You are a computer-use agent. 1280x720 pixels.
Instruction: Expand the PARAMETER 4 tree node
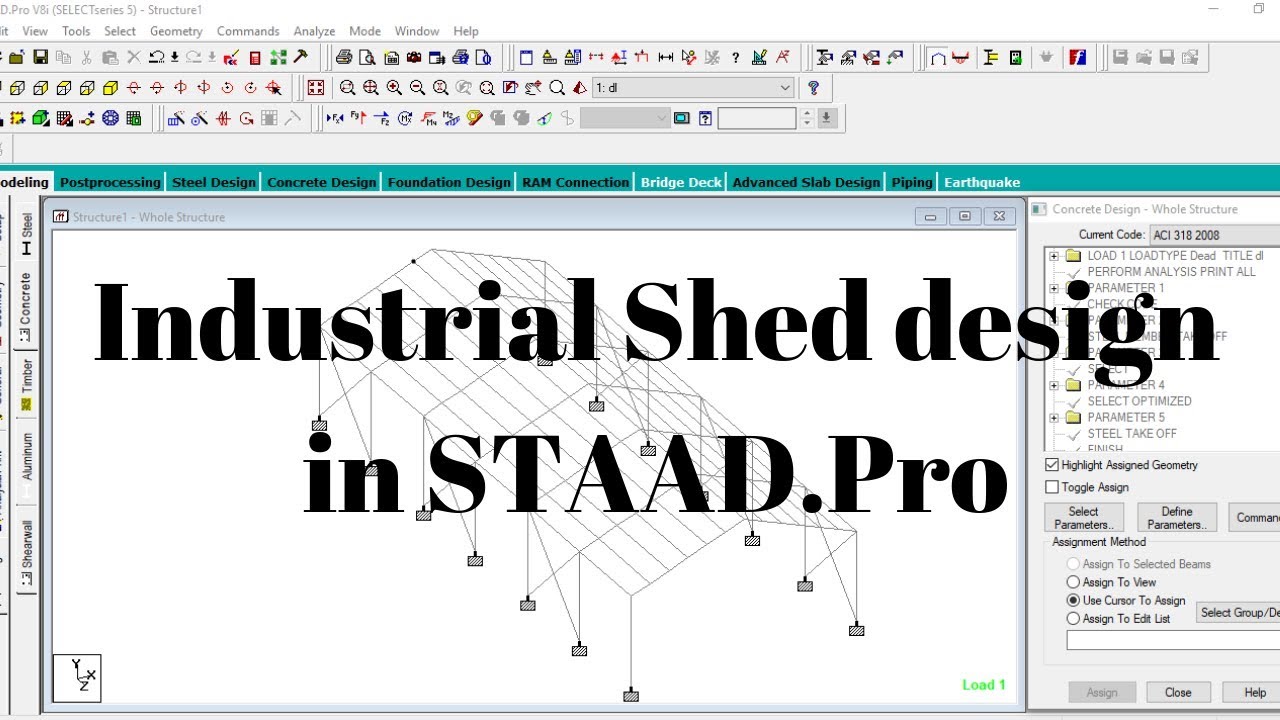[1054, 385]
